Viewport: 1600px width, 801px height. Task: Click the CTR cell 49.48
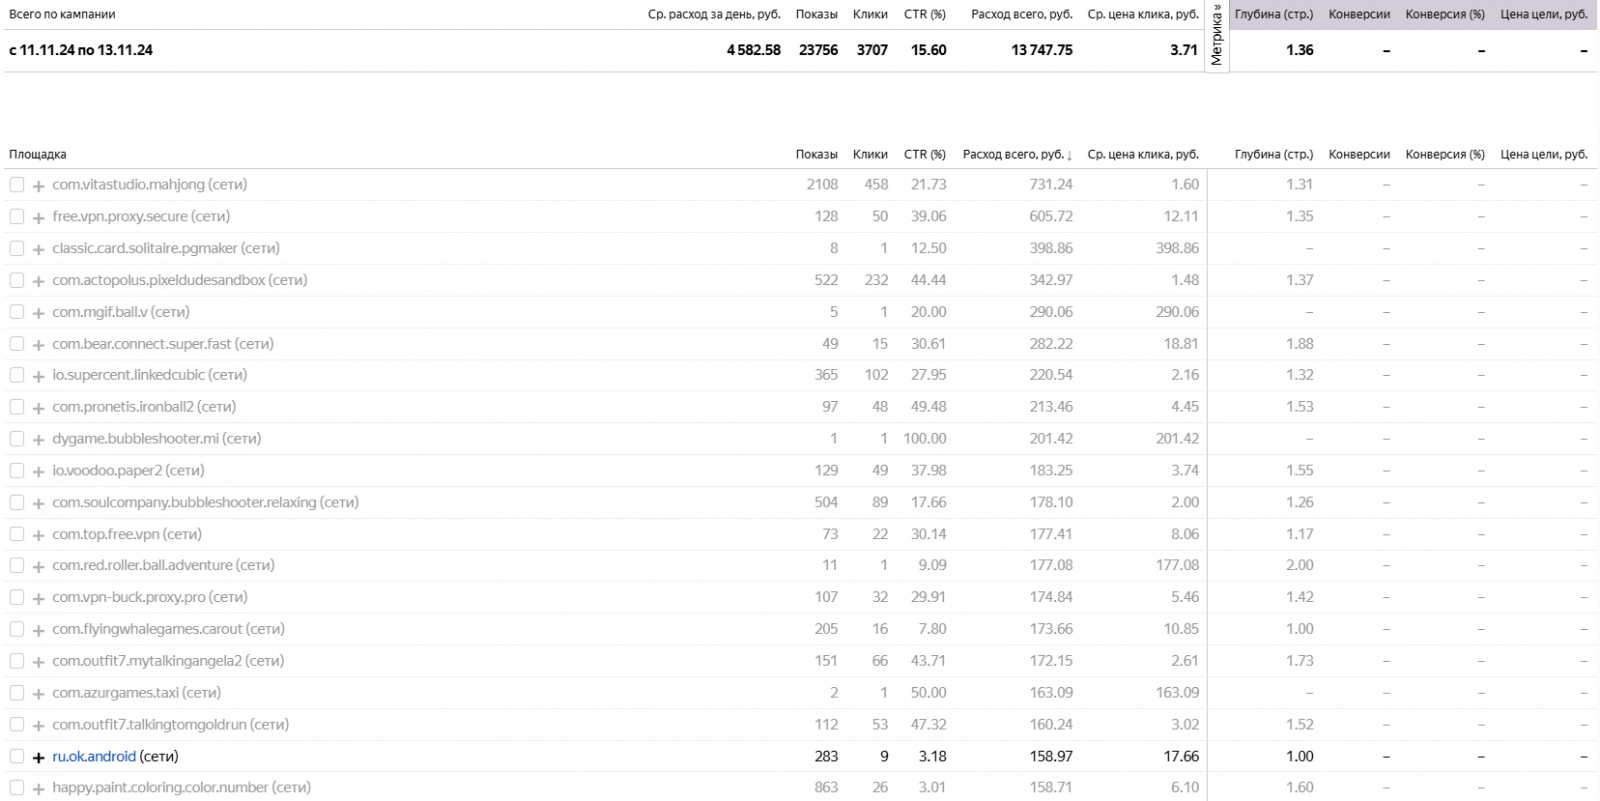pos(928,406)
